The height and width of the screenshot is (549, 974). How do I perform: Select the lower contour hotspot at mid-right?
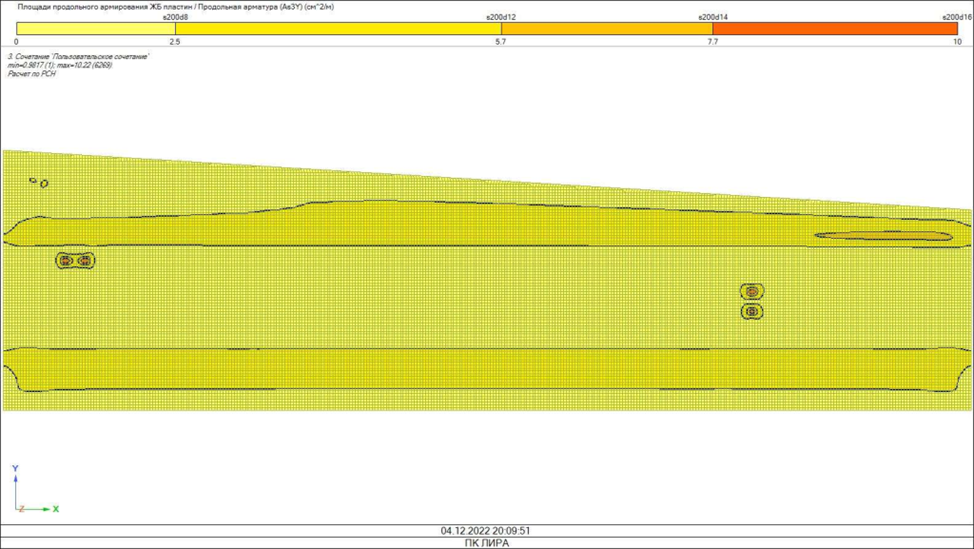752,312
